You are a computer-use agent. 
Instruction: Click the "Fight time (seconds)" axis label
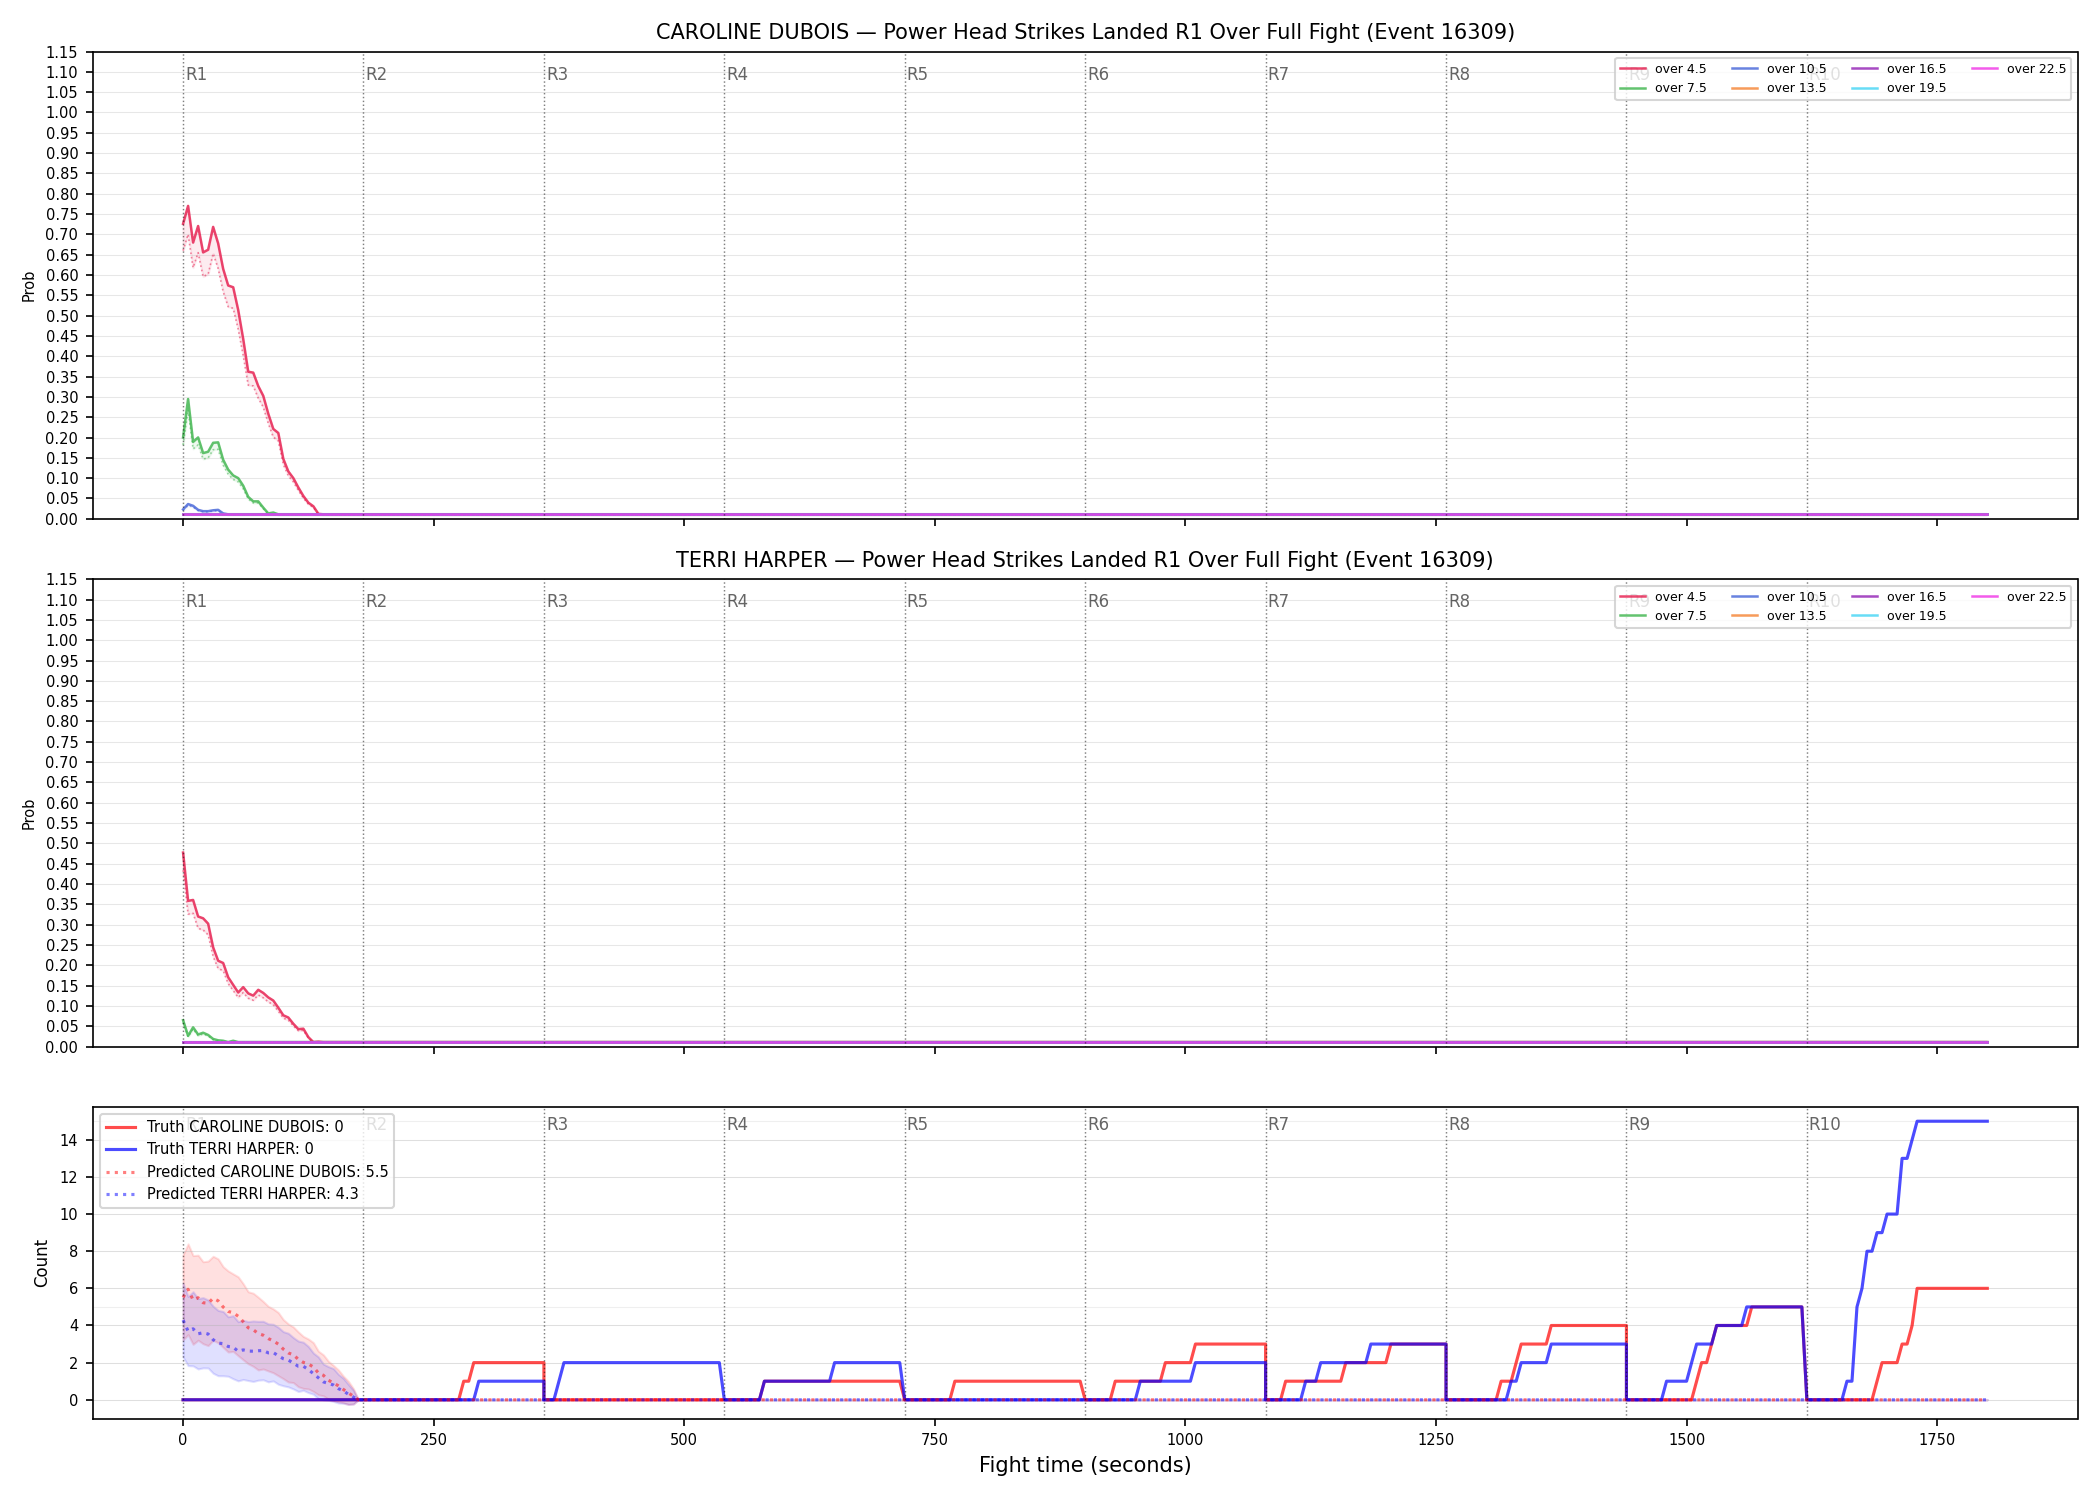[1085, 1465]
